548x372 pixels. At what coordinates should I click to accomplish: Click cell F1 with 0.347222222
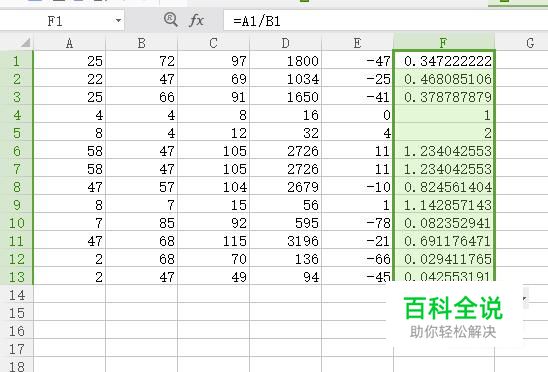pos(444,61)
